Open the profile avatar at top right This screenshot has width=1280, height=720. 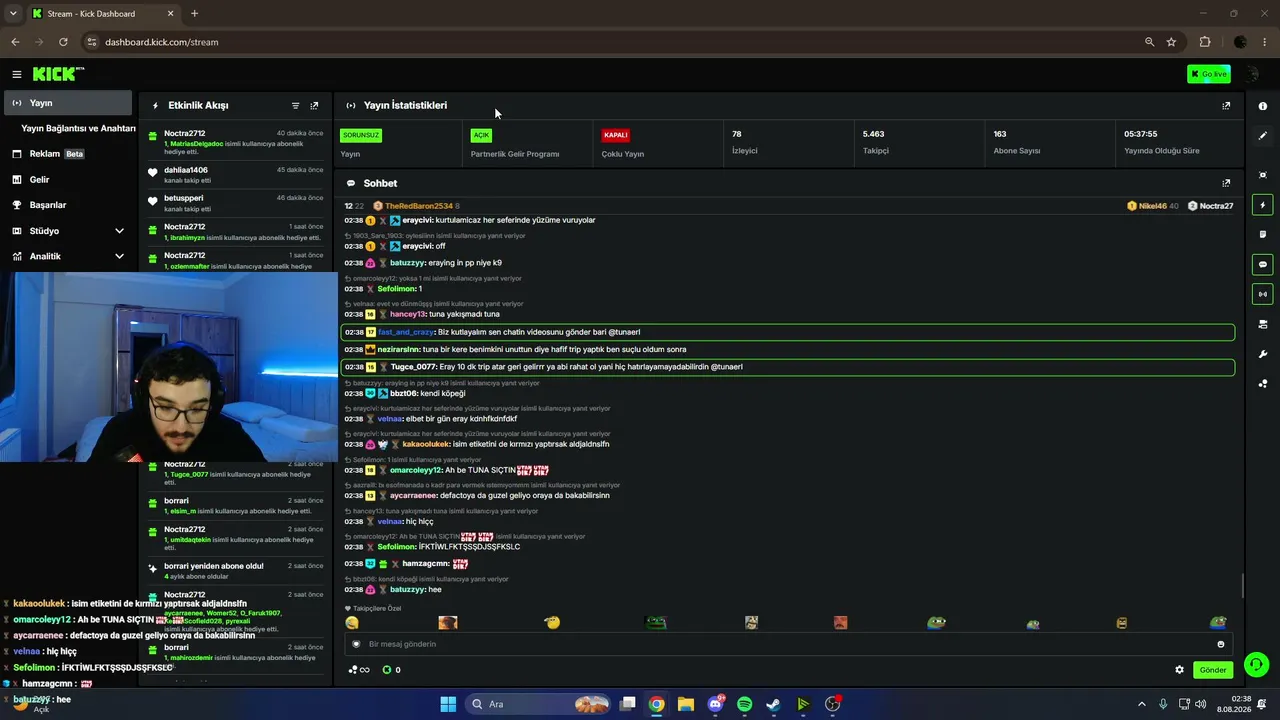tap(1251, 74)
